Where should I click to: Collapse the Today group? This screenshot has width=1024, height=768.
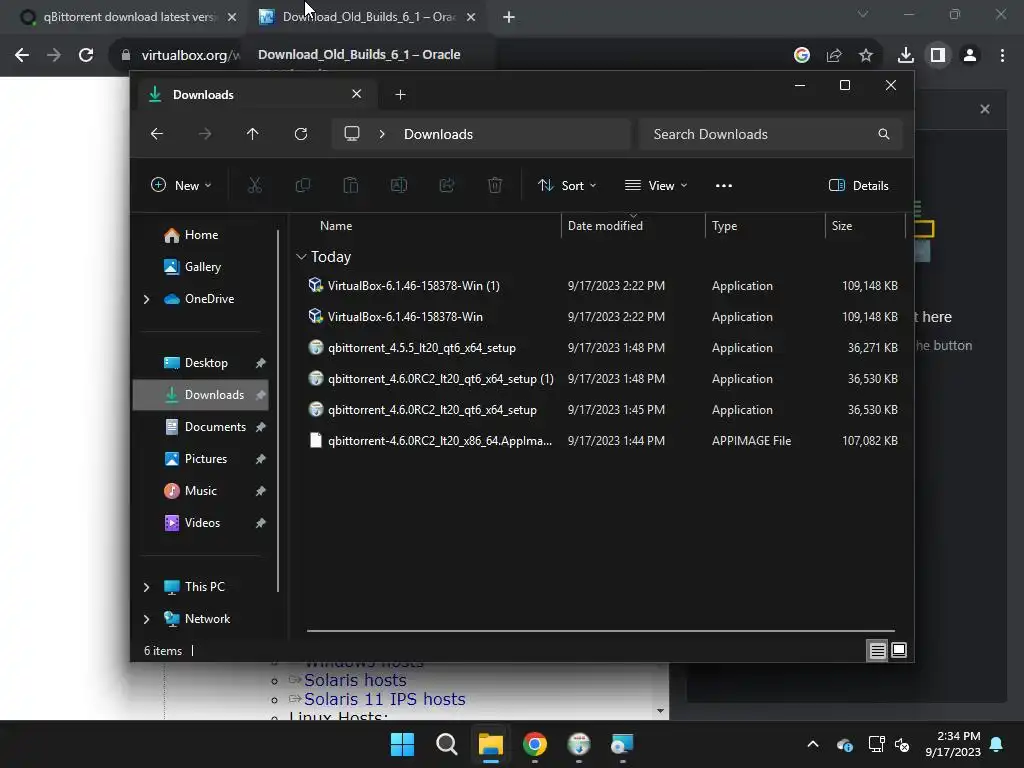tap(301, 257)
